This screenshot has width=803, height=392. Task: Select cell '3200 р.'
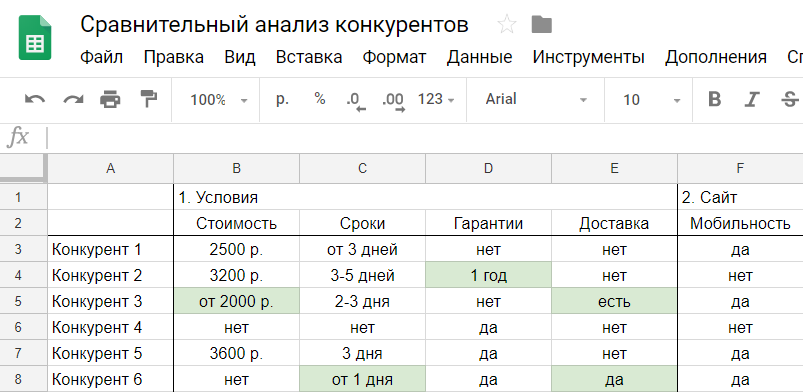click(237, 276)
